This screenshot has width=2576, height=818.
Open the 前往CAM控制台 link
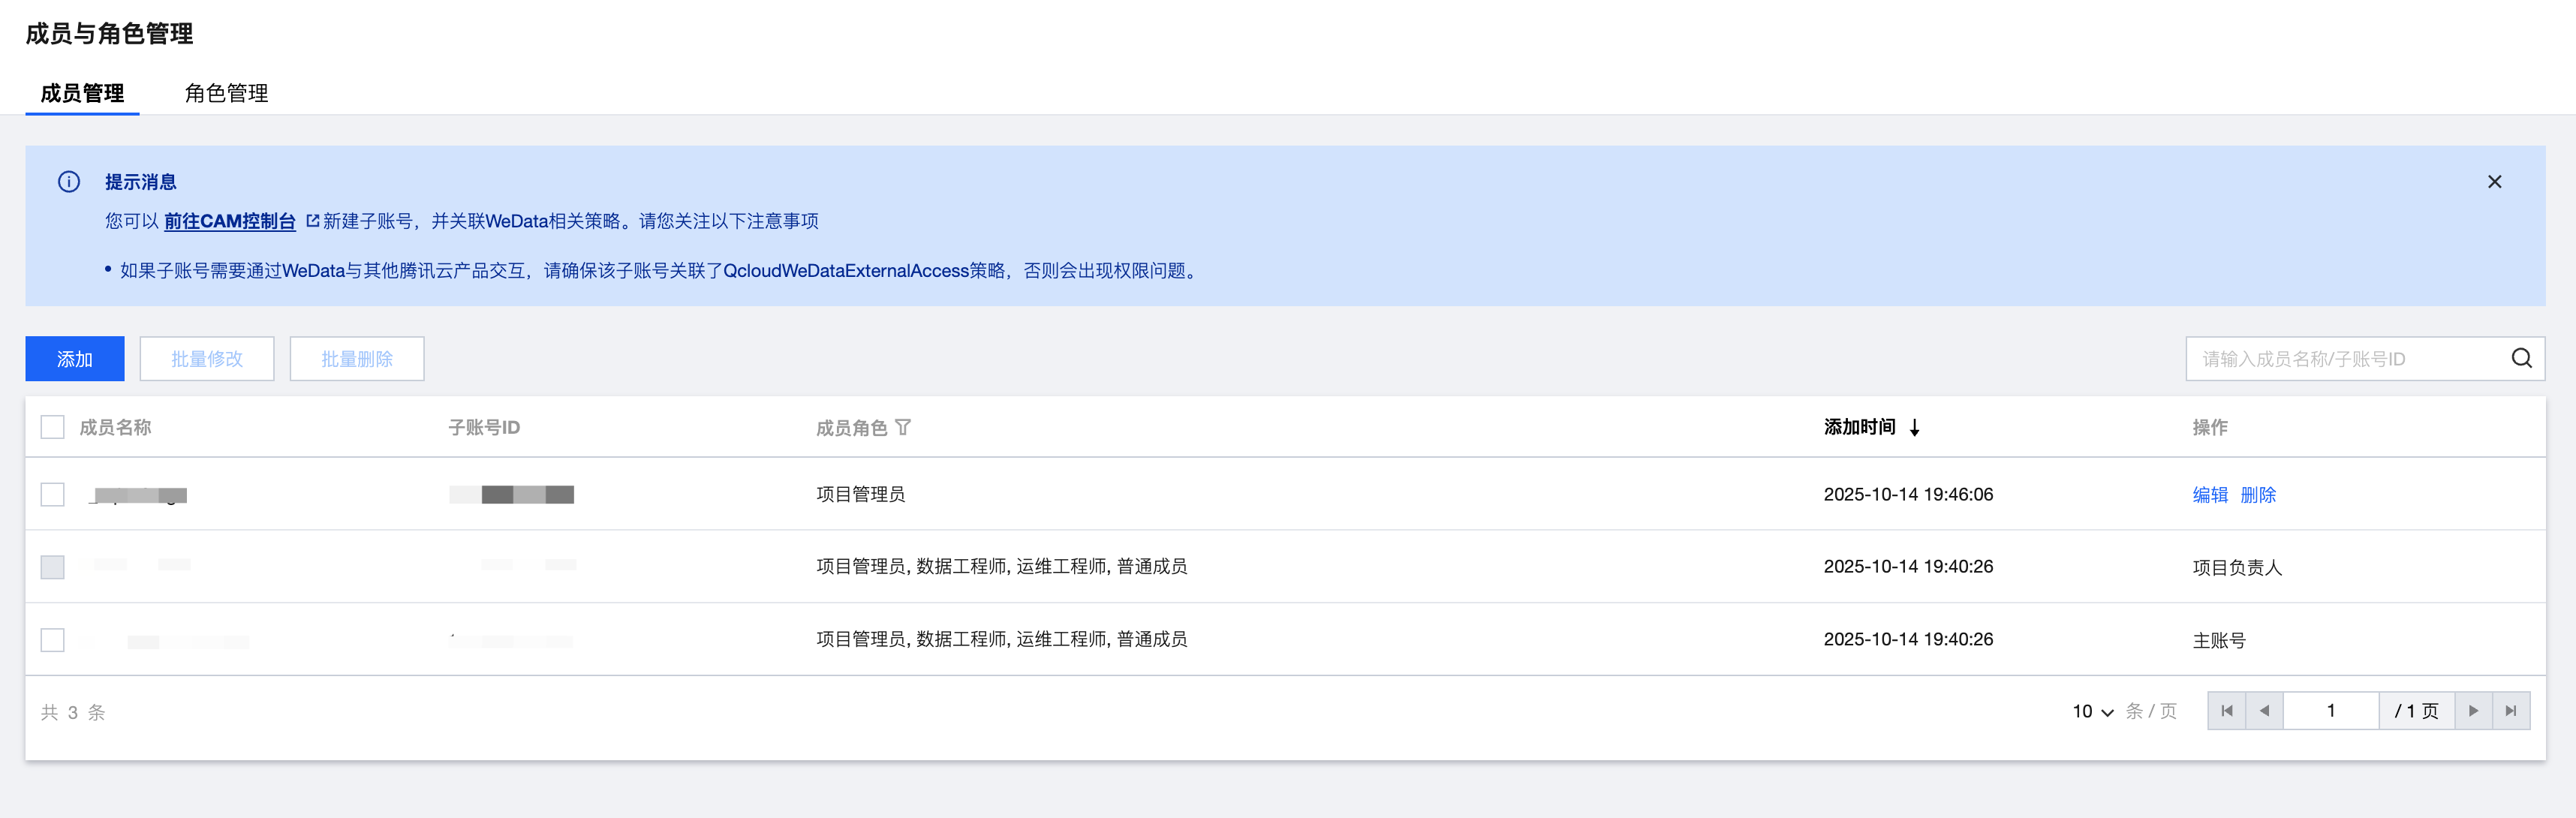point(229,221)
